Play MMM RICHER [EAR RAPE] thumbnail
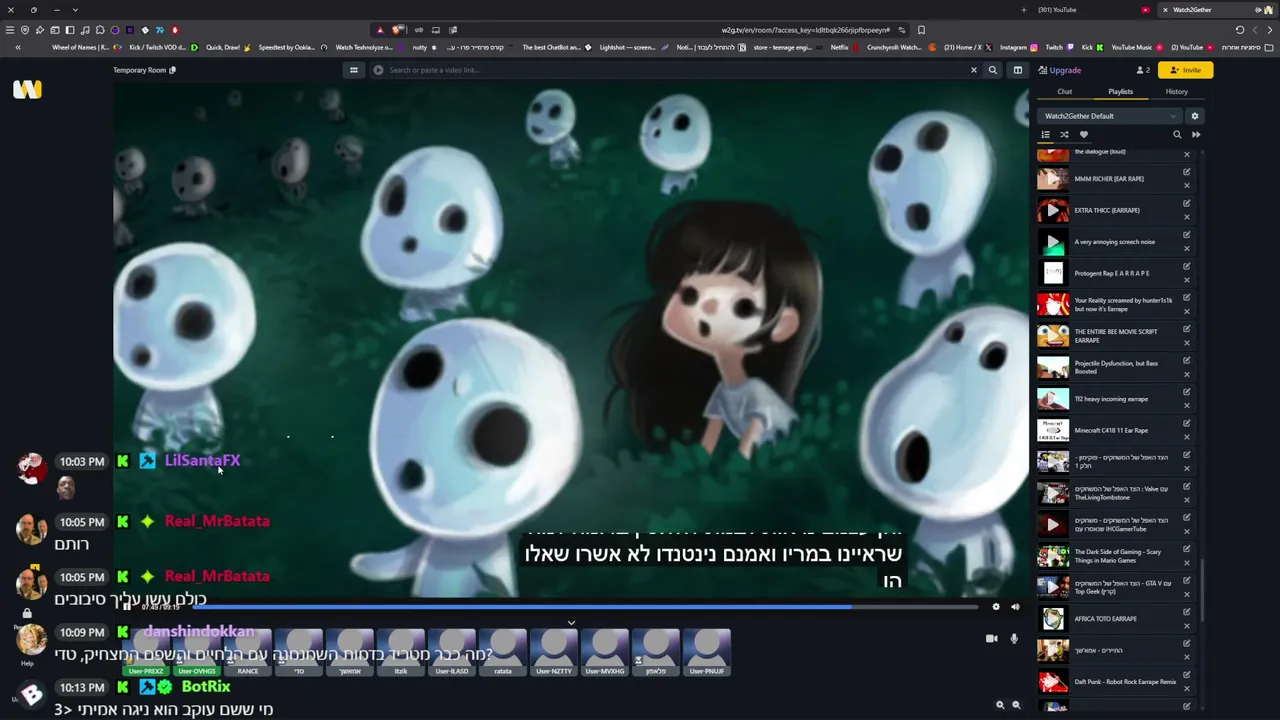Image resolution: width=1280 pixels, height=720 pixels. click(x=1053, y=179)
